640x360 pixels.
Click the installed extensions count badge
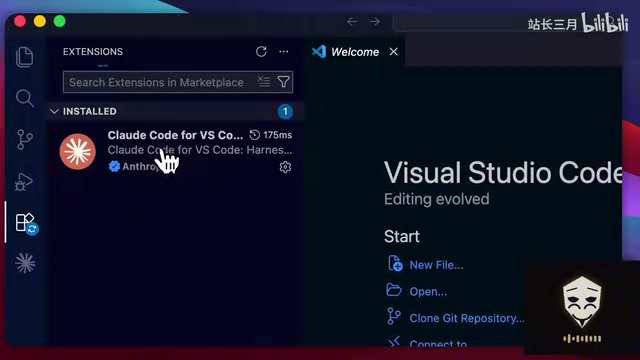(x=285, y=111)
